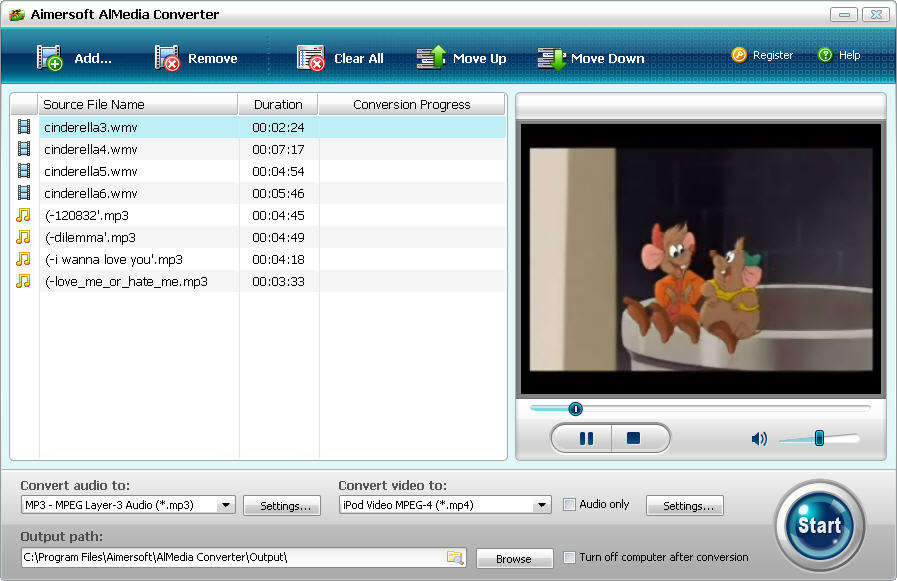Click the Remove file toolbar icon
Screen dimensions: 897x581
tap(167, 58)
